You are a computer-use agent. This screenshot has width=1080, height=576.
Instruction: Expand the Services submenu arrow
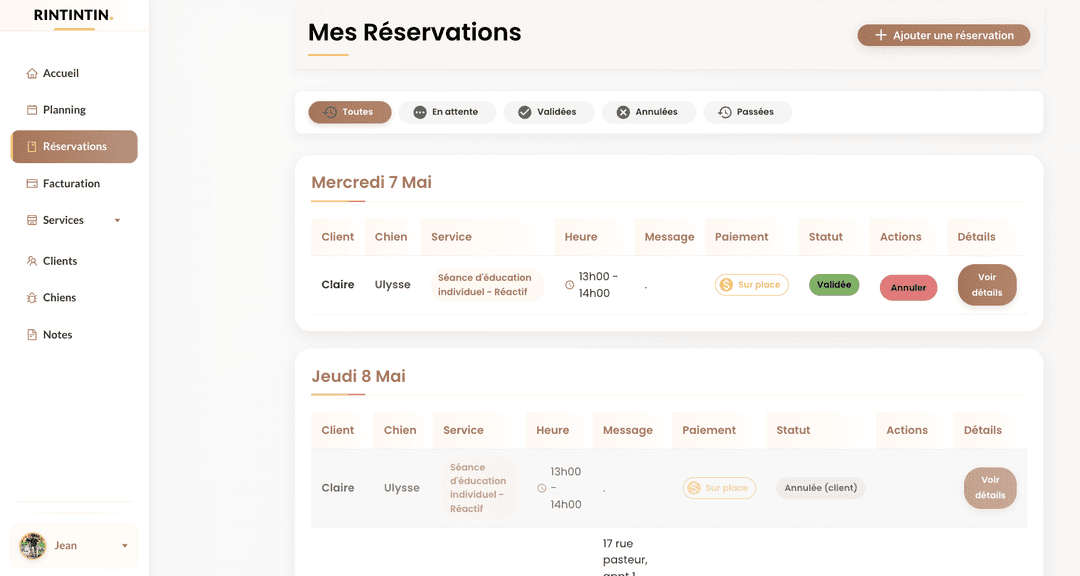(x=117, y=220)
